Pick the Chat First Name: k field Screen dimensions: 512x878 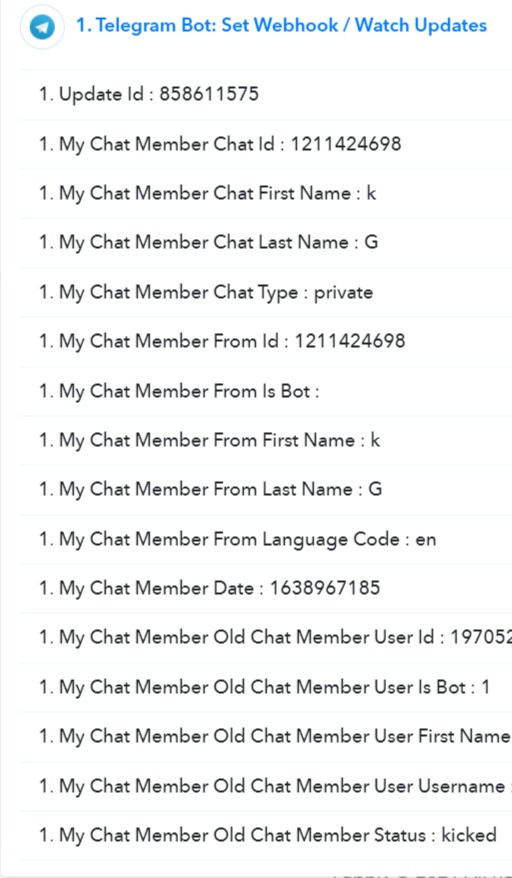coord(266,194)
